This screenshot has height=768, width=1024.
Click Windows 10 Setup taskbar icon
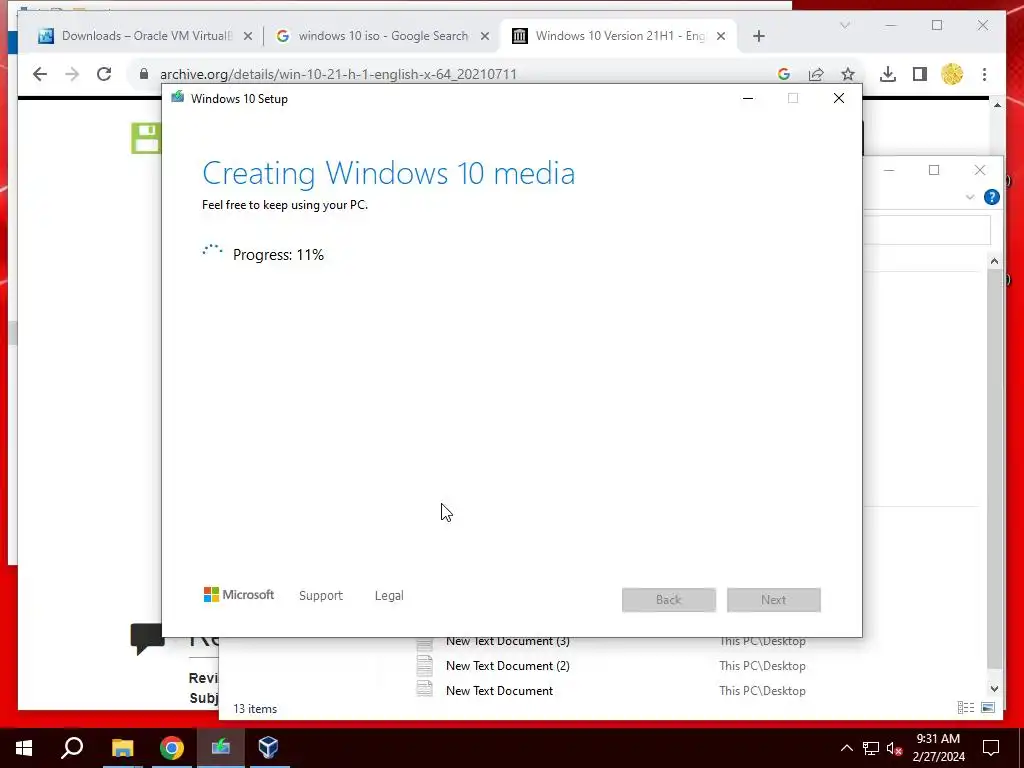pos(221,748)
